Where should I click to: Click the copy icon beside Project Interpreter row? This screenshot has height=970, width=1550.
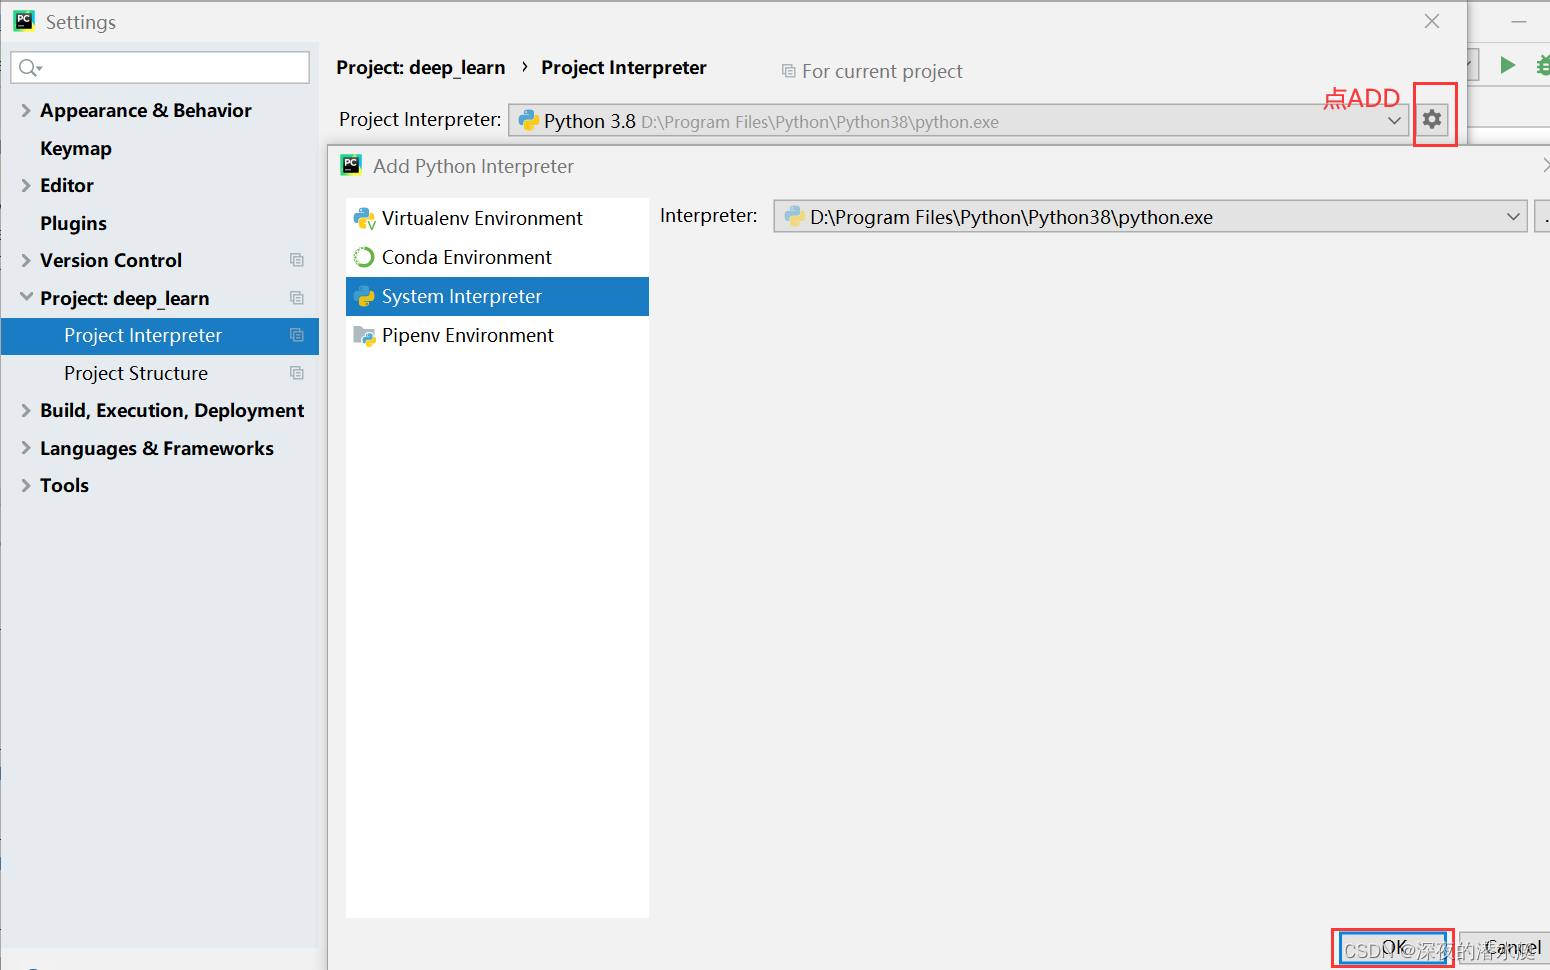coord(297,335)
